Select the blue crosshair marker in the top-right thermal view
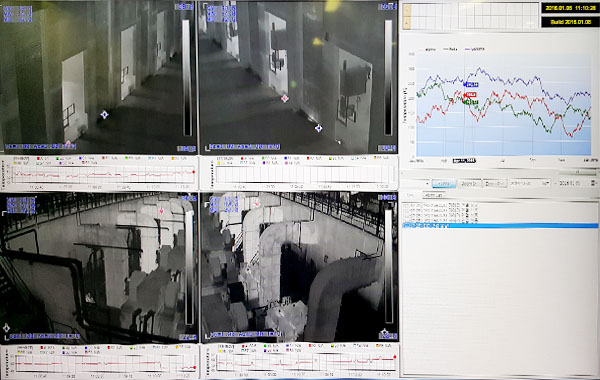 click(318, 128)
